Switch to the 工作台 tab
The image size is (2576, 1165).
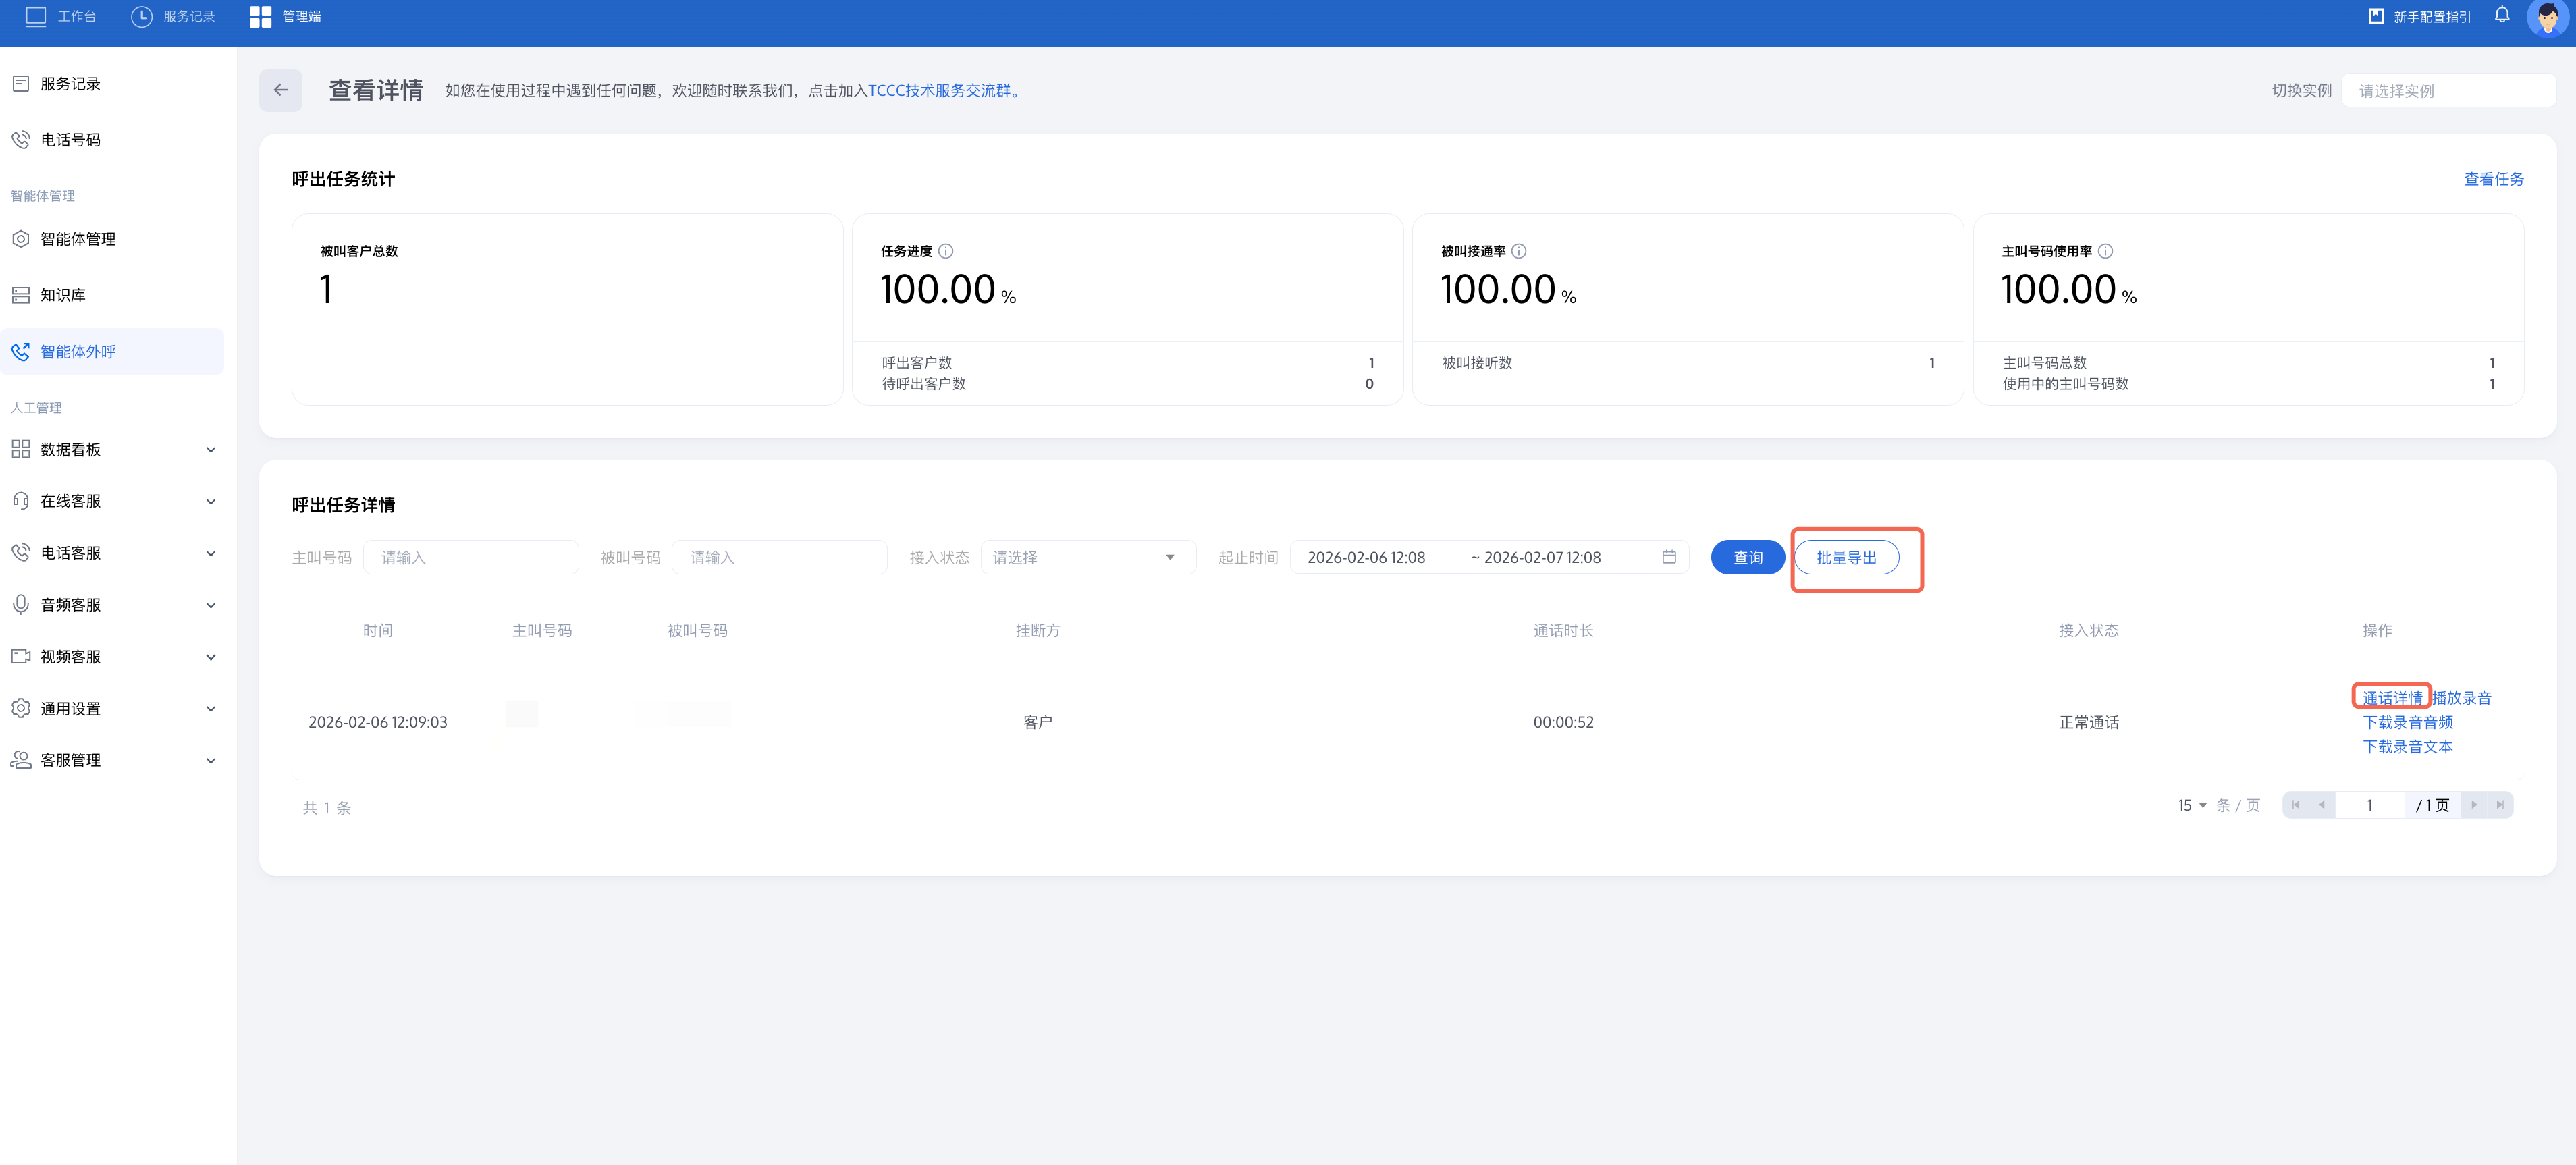[61, 16]
